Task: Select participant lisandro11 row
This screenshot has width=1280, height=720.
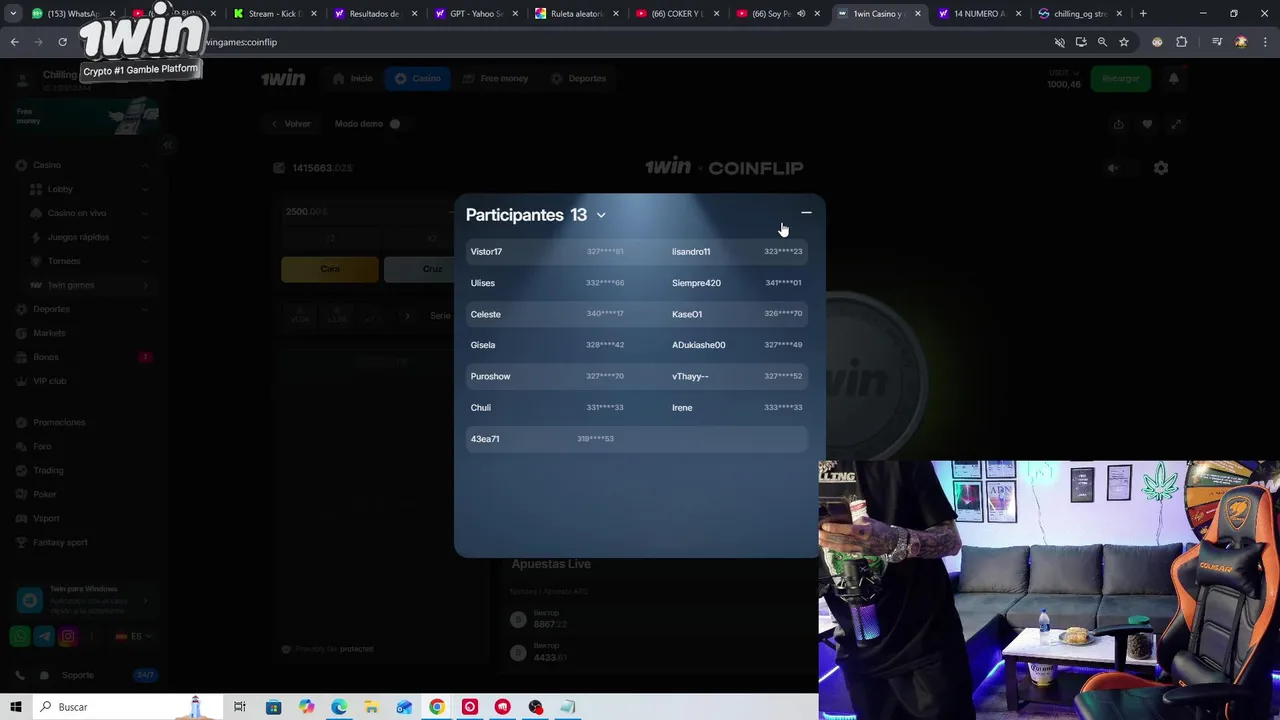Action: (737, 252)
